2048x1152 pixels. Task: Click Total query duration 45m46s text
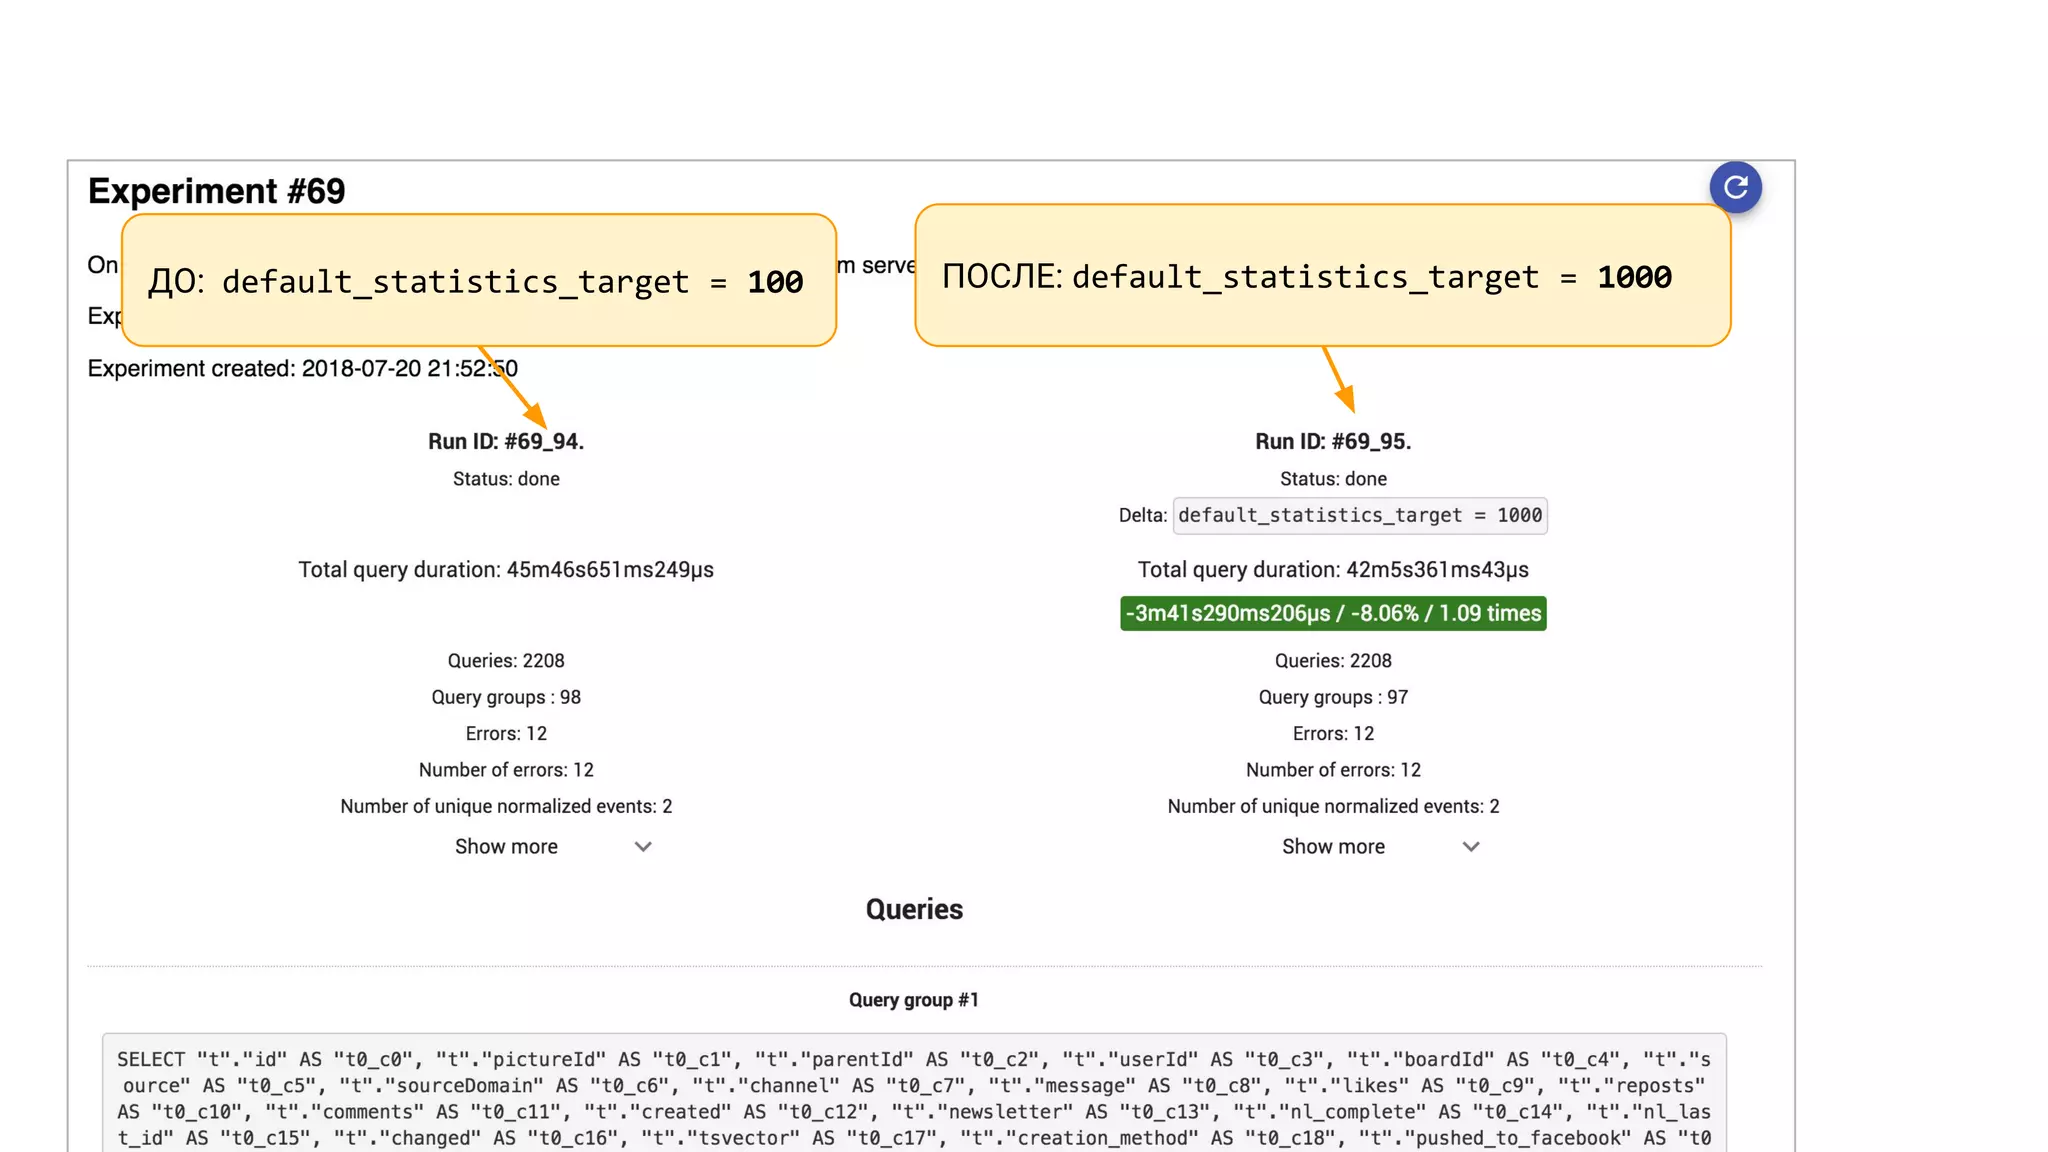pyautogui.click(x=506, y=570)
